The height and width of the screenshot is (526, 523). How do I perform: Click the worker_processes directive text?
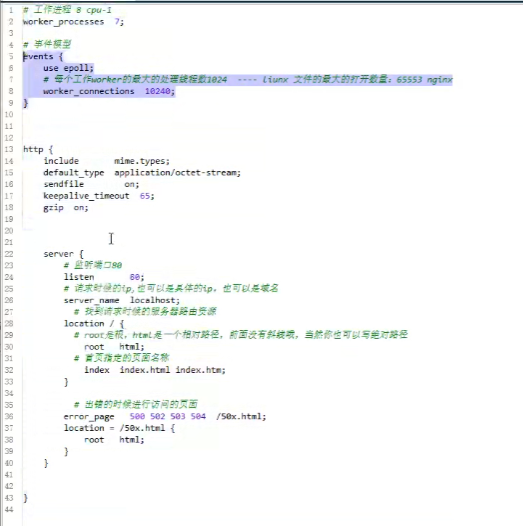[63, 22]
